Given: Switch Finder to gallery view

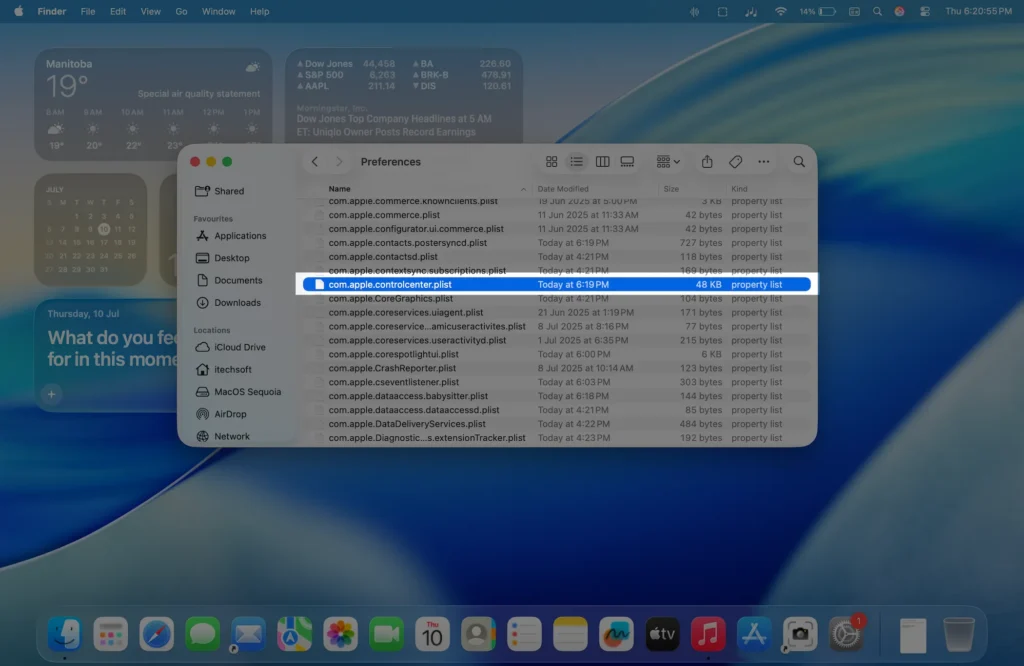Looking at the screenshot, I should (627, 161).
